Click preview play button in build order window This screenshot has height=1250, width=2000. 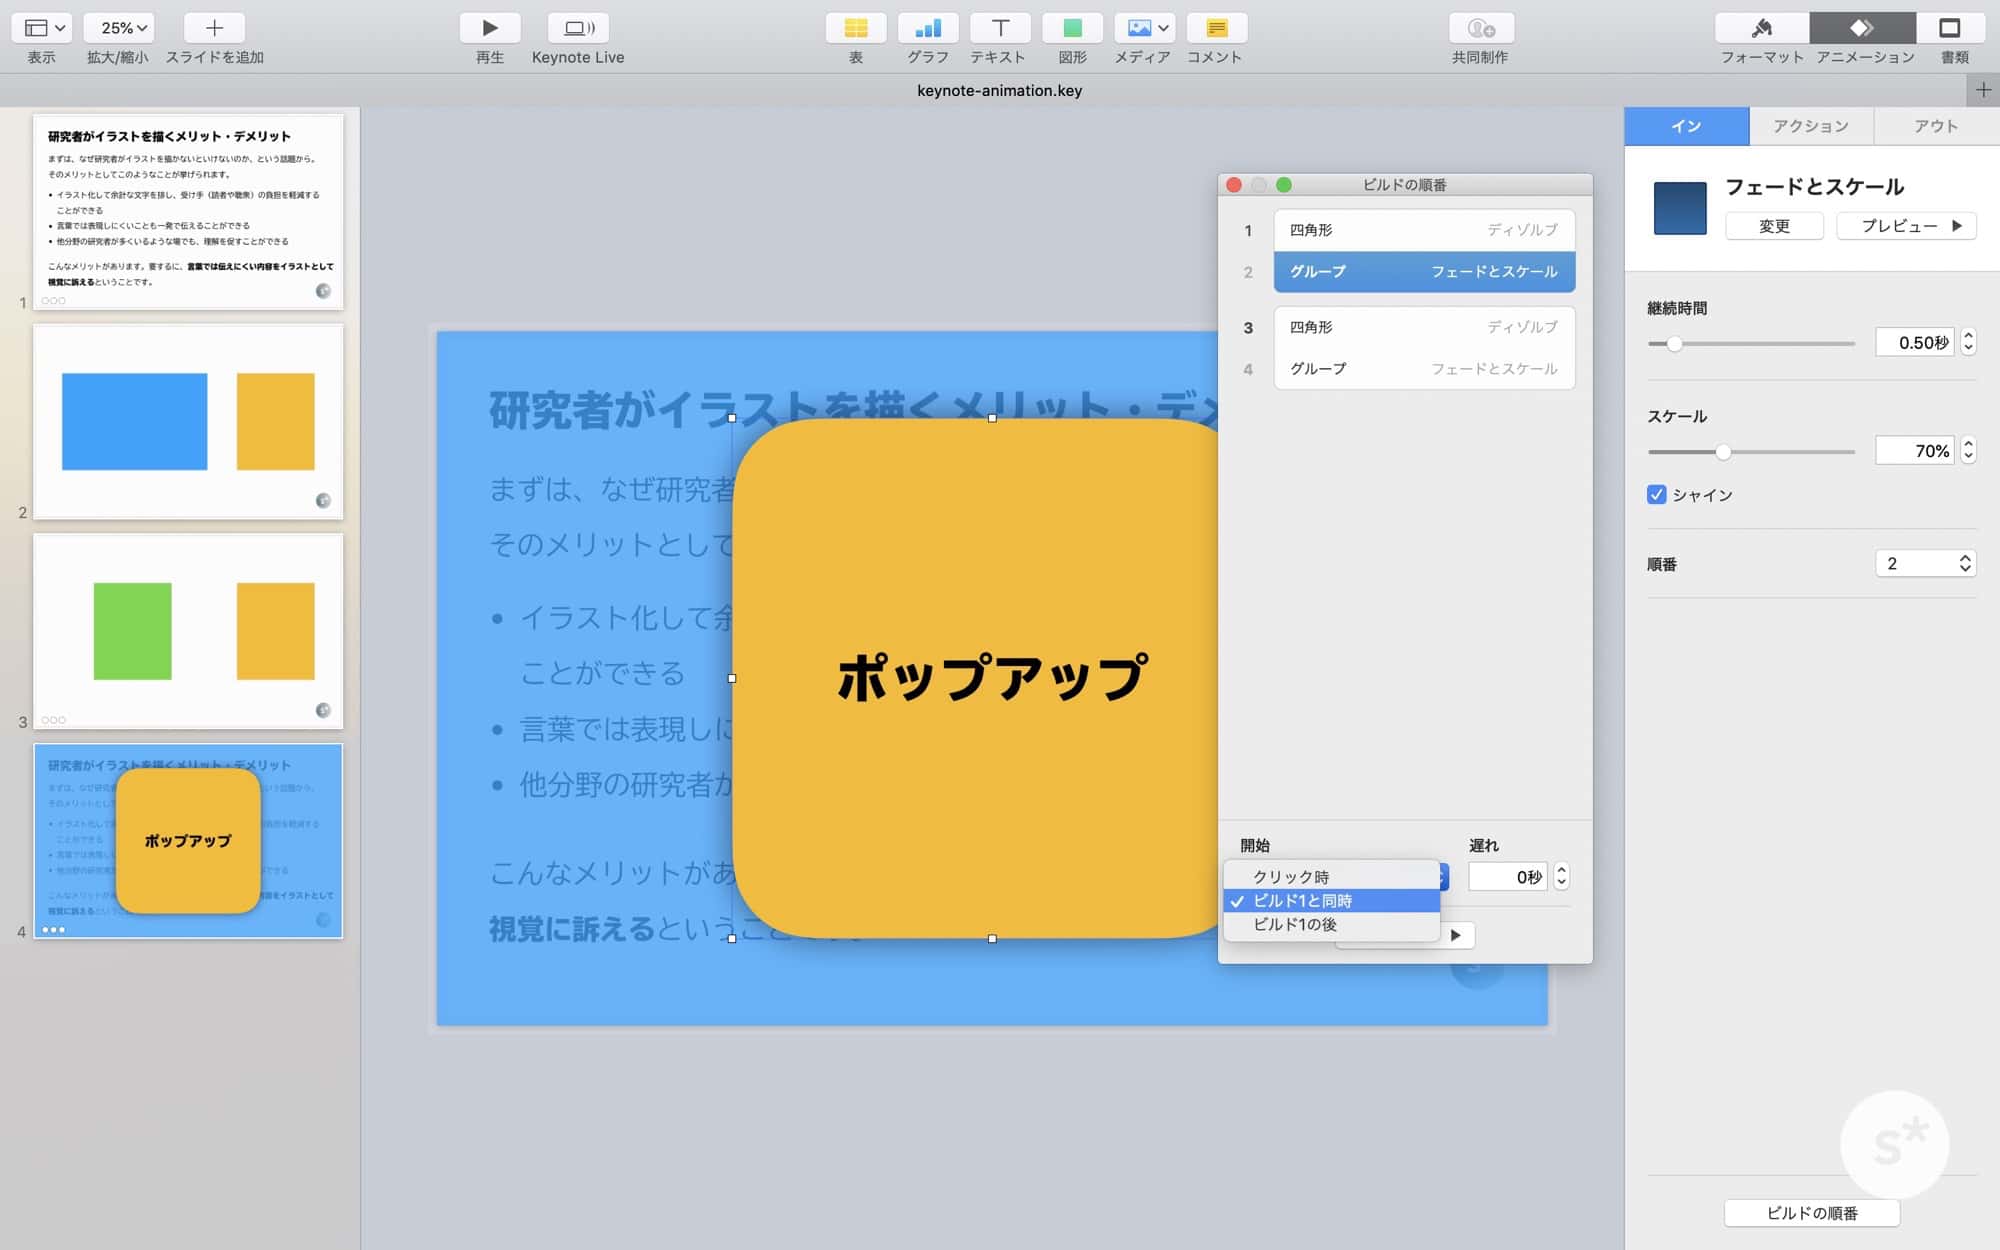(1456, 935)
